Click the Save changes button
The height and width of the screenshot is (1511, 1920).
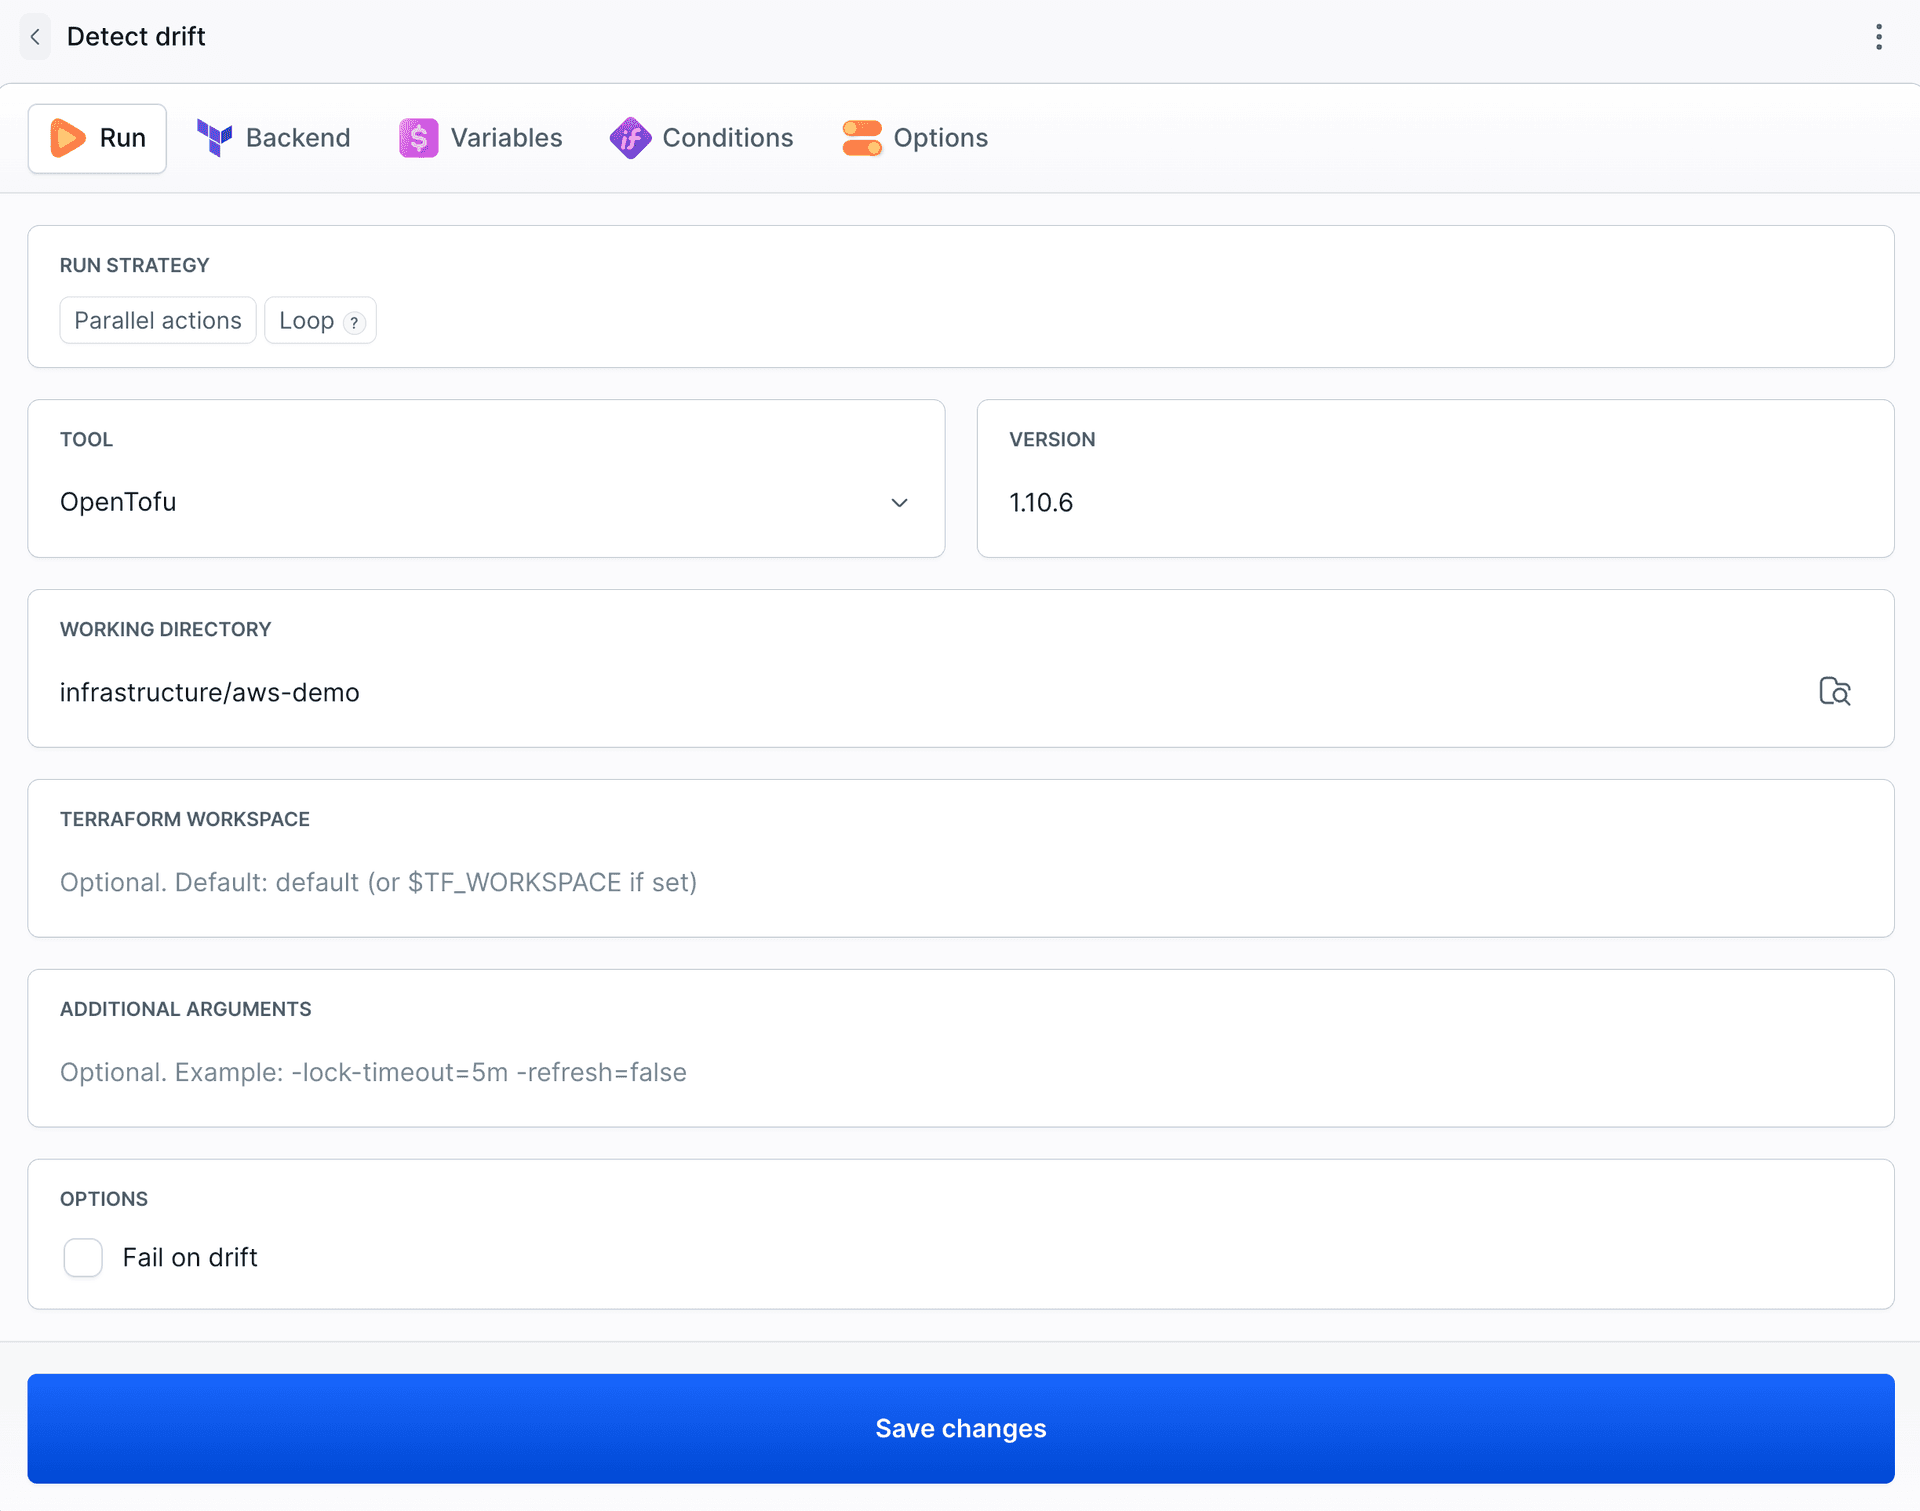click(x=960, y=1428)
